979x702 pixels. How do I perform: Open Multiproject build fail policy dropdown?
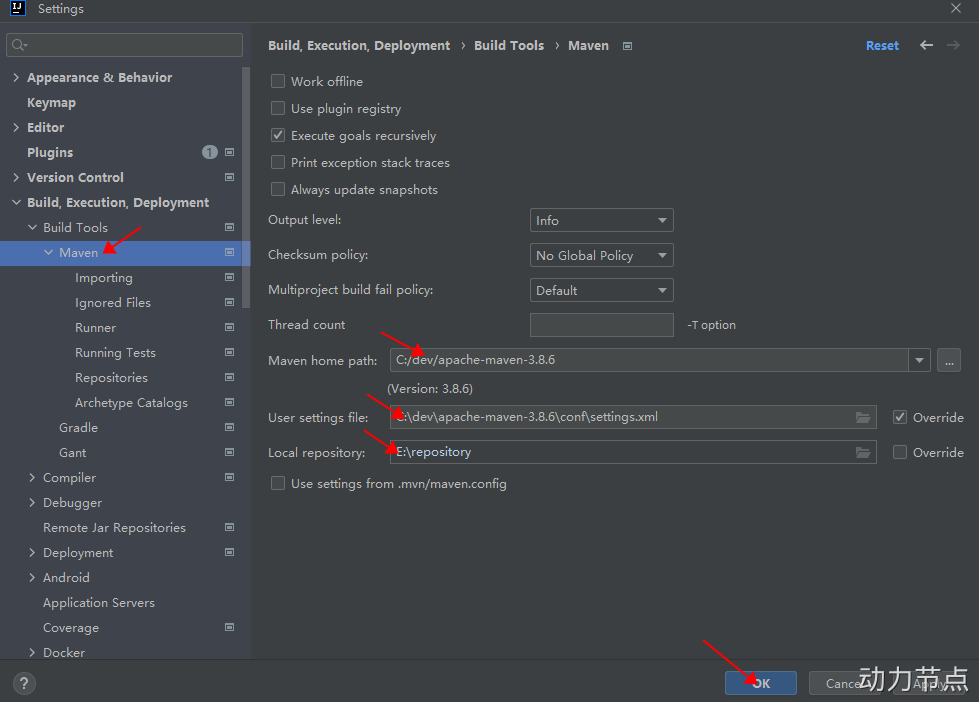pyautogui.click(x=602, y=290)
